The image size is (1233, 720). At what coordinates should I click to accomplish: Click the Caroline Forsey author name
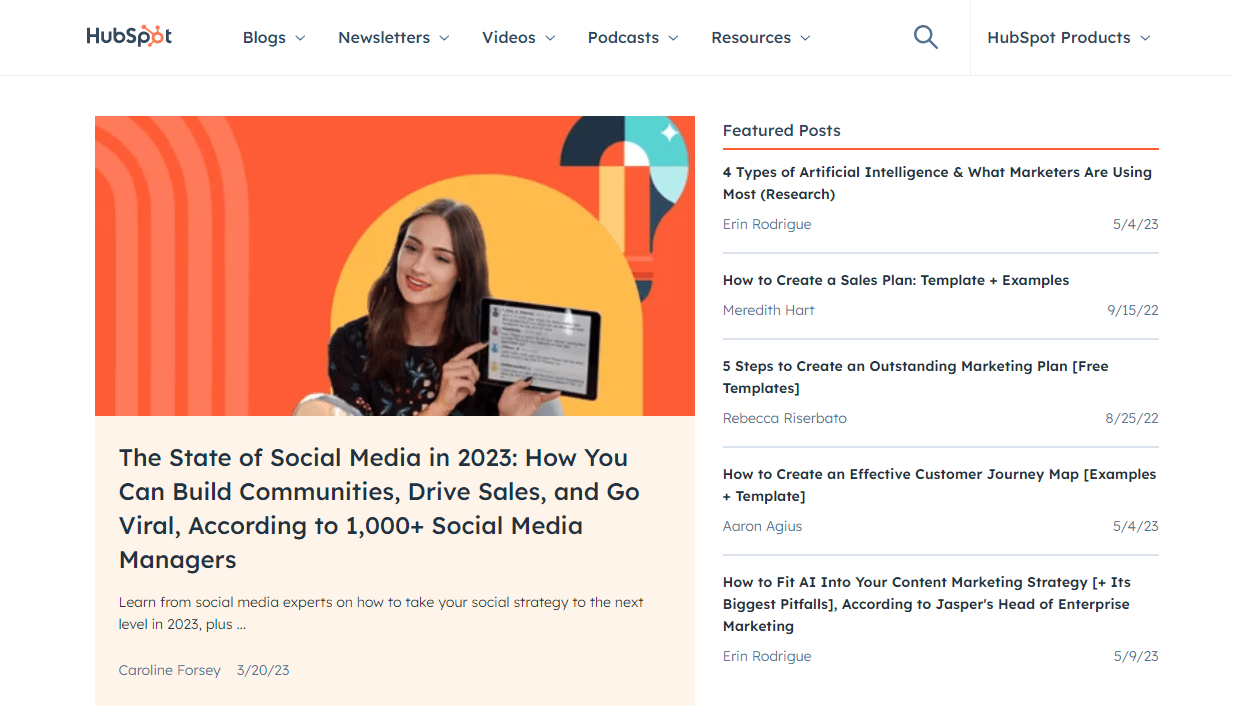tap(170, 670)
